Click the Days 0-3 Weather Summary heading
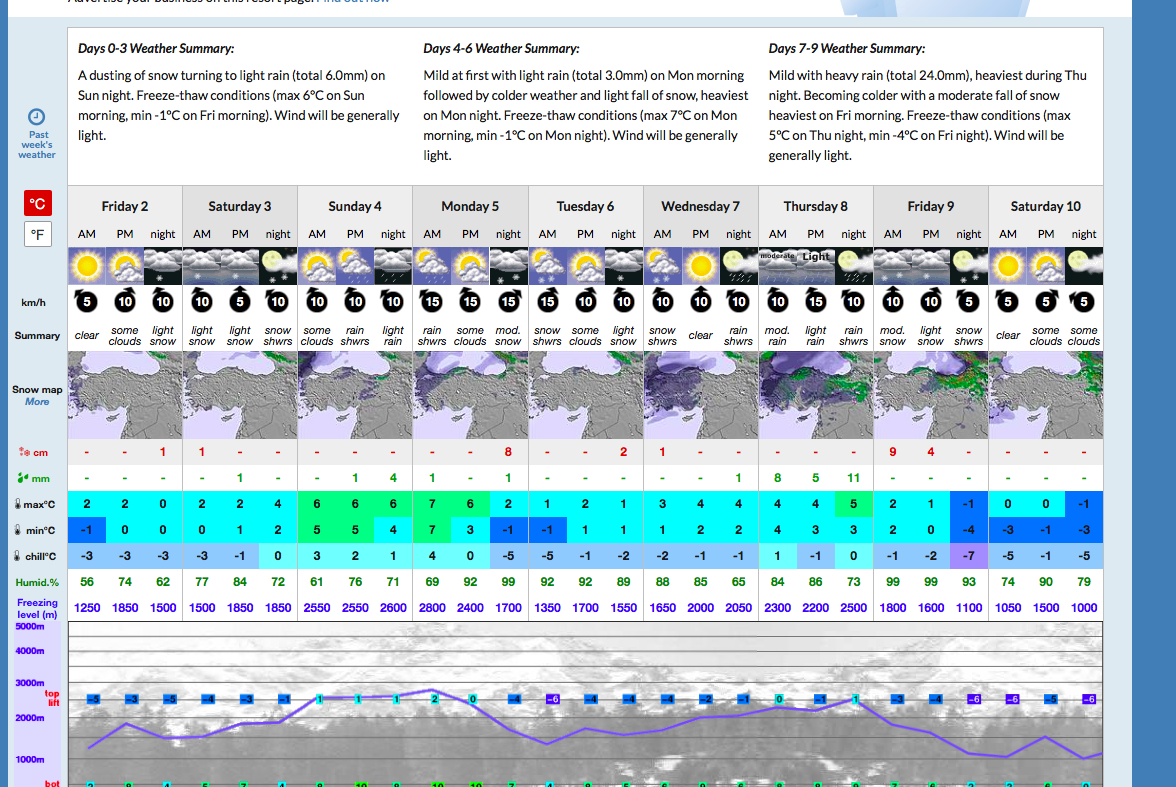 156,49
